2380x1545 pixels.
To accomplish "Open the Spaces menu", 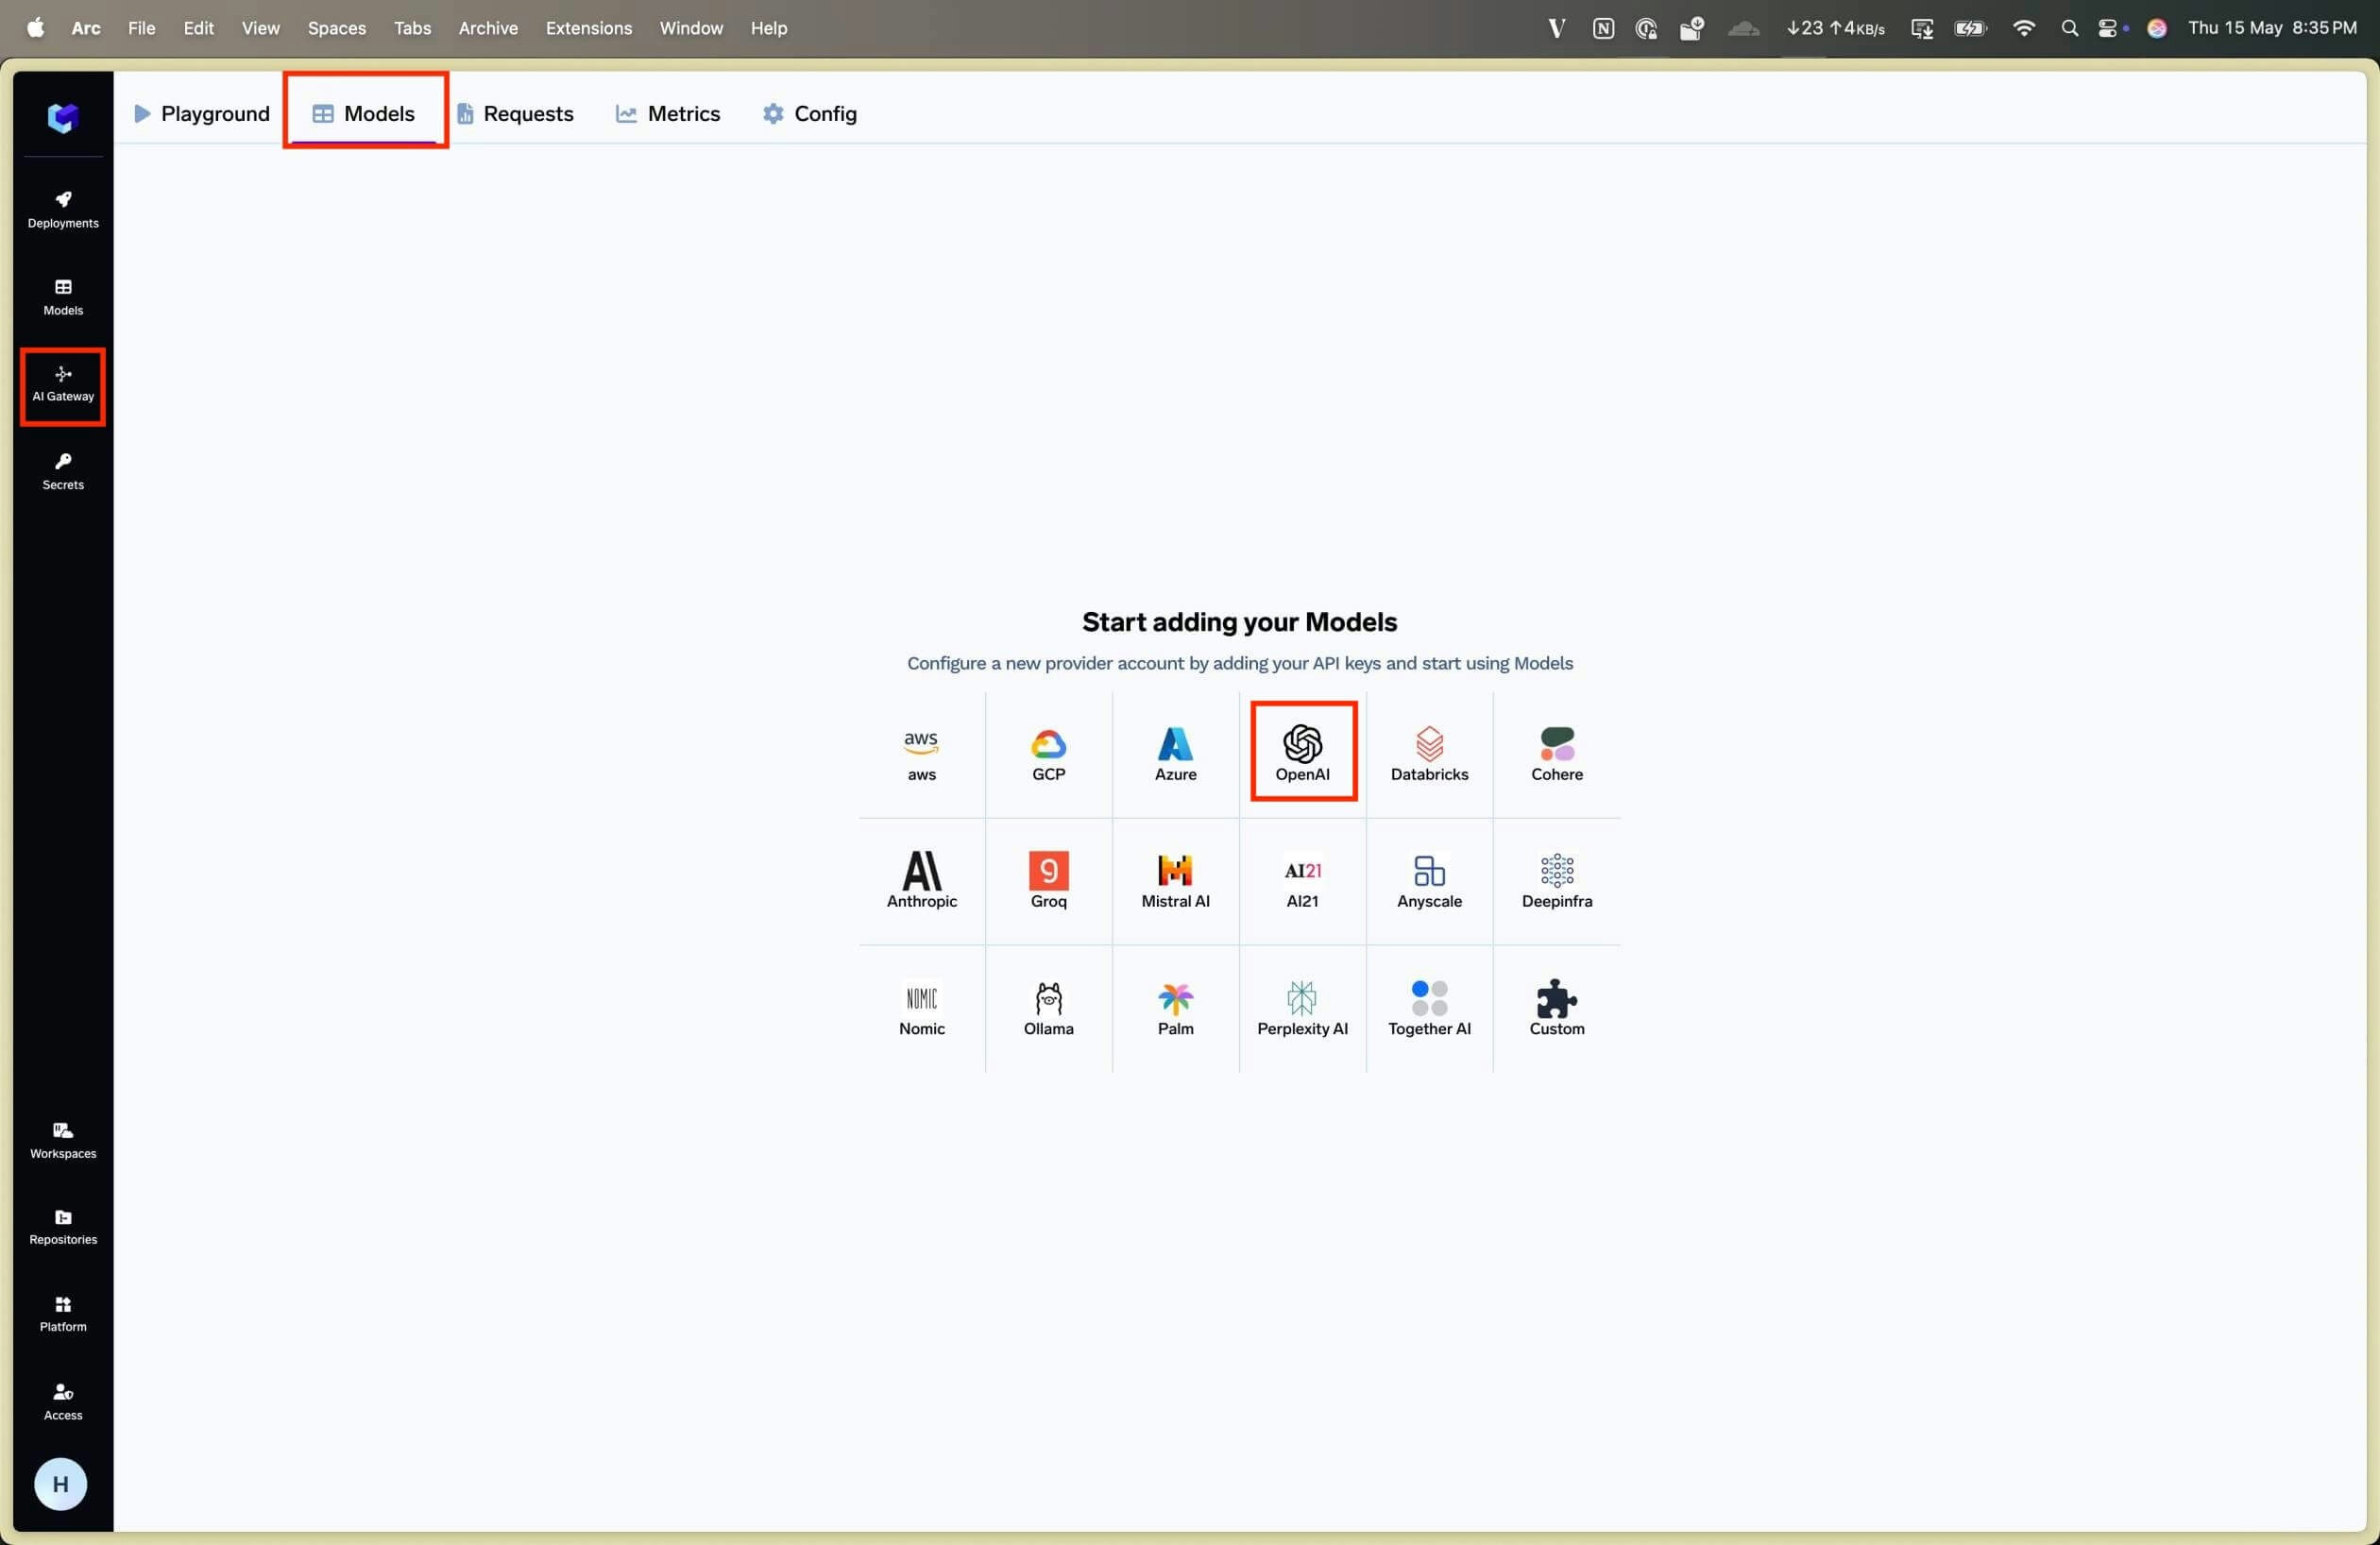I will [336, 28].
